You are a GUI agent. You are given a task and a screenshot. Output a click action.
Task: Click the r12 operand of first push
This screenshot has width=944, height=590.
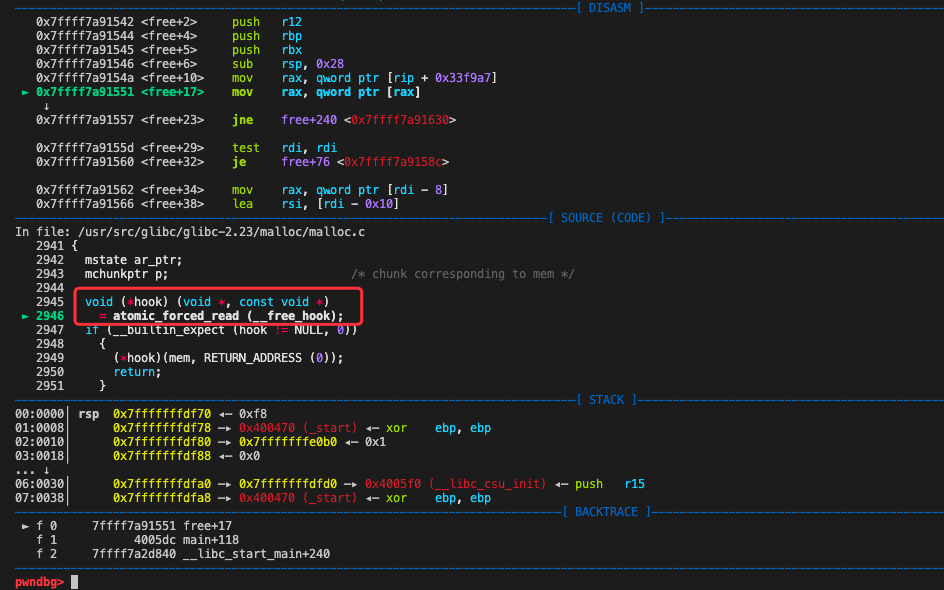(291, 22)
